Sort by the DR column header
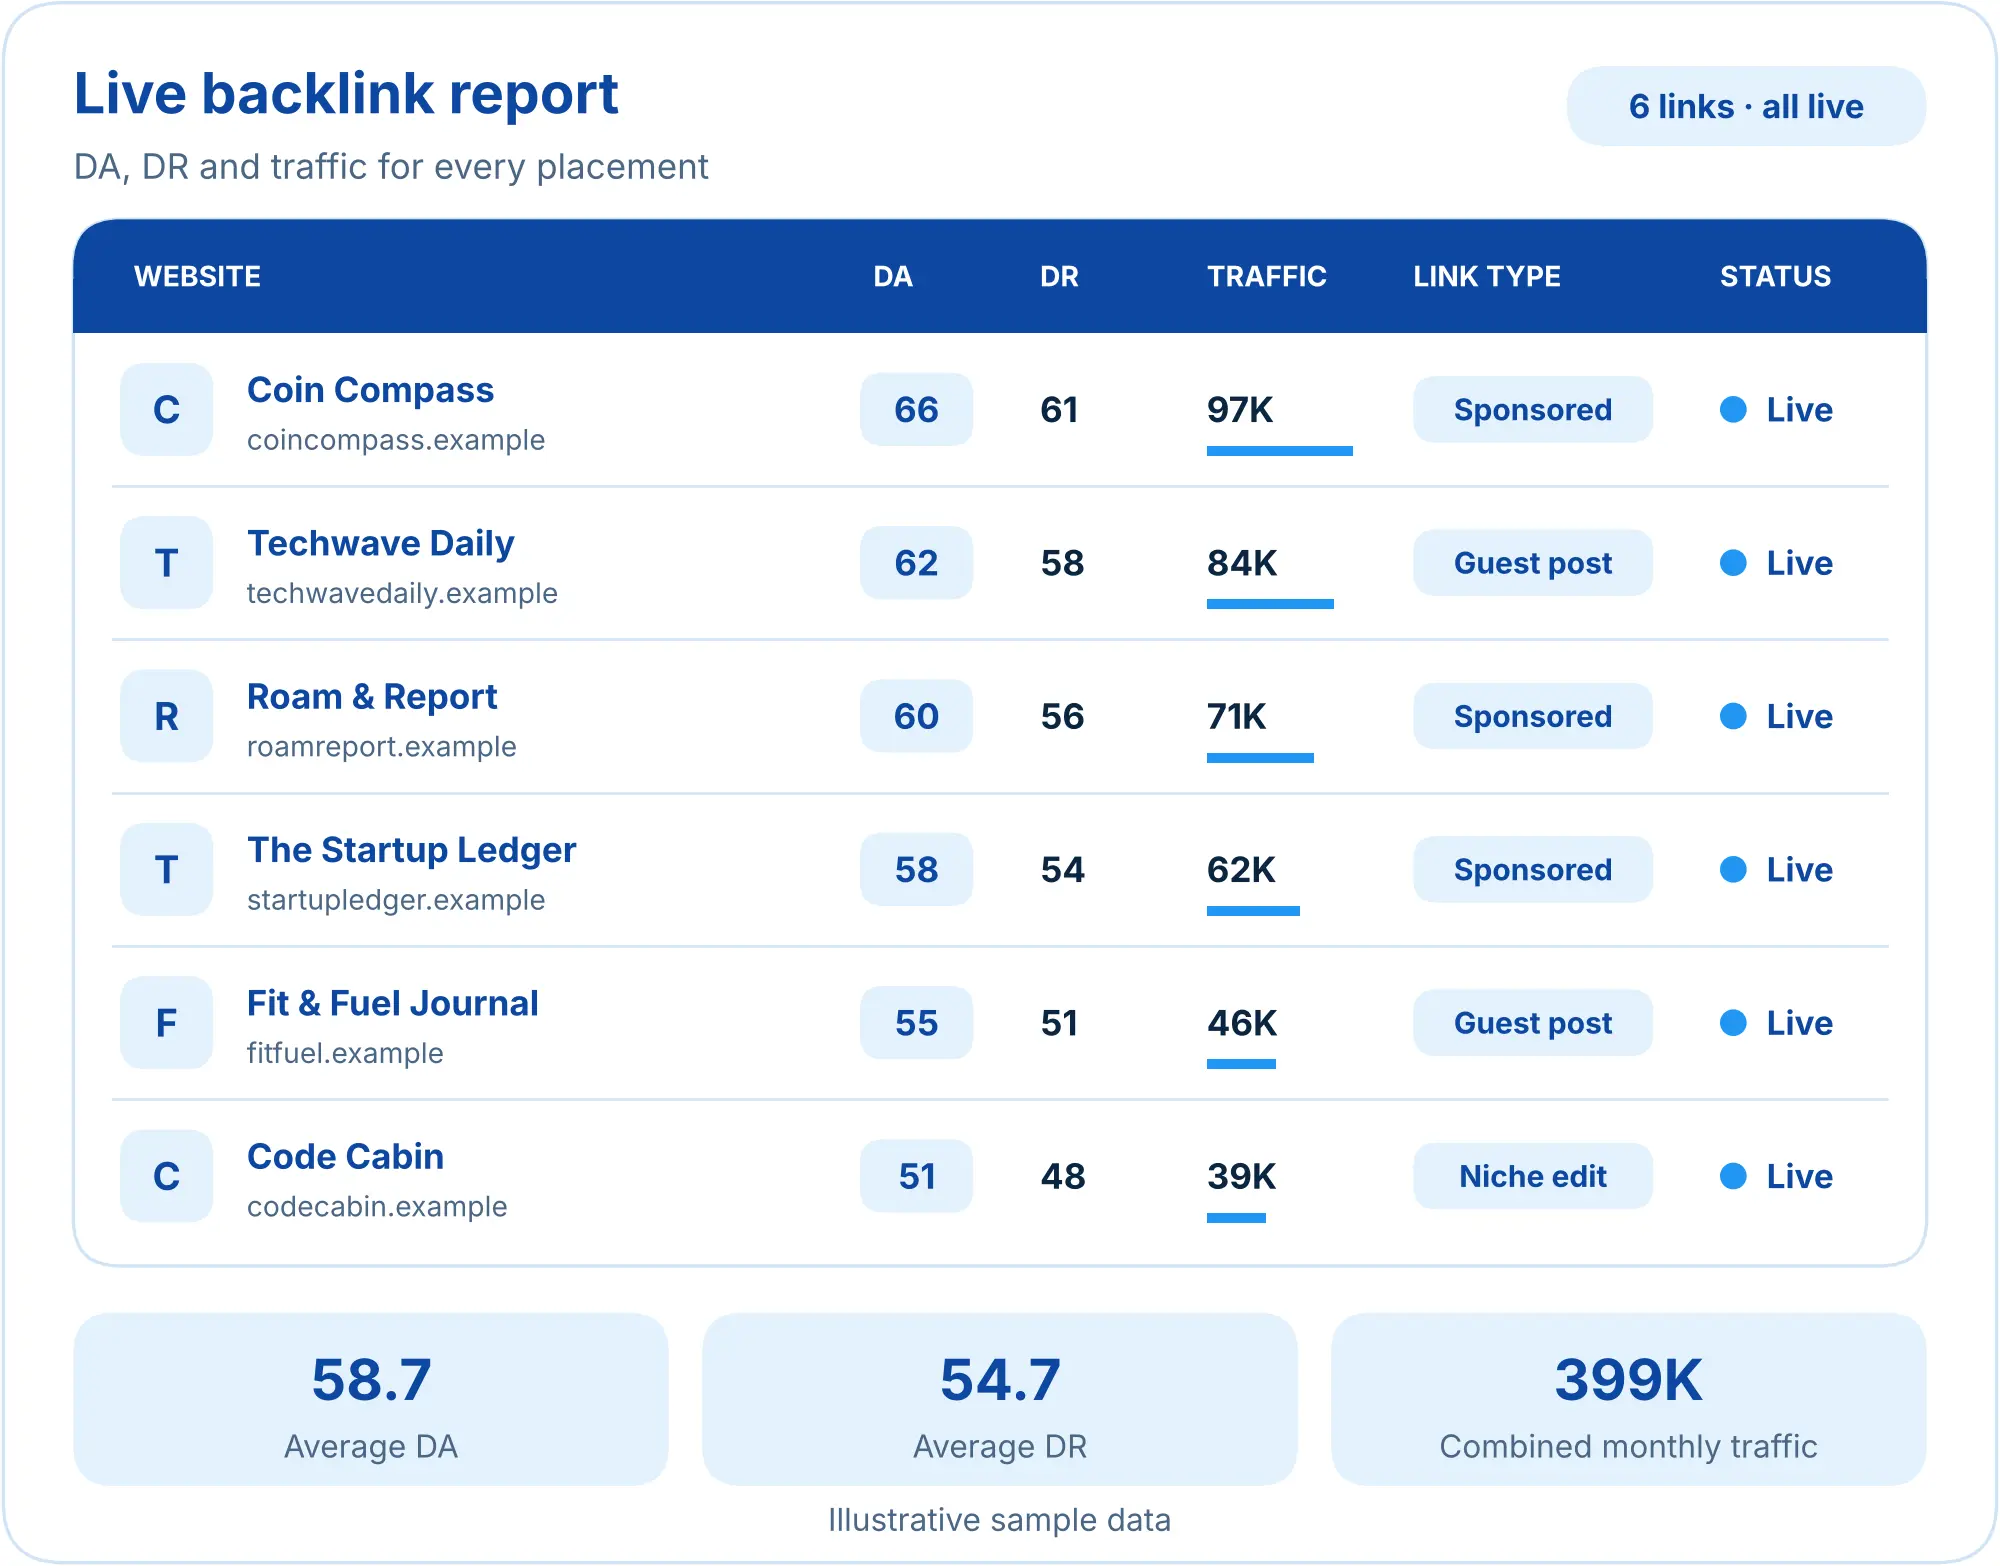 click(1060, 276)
